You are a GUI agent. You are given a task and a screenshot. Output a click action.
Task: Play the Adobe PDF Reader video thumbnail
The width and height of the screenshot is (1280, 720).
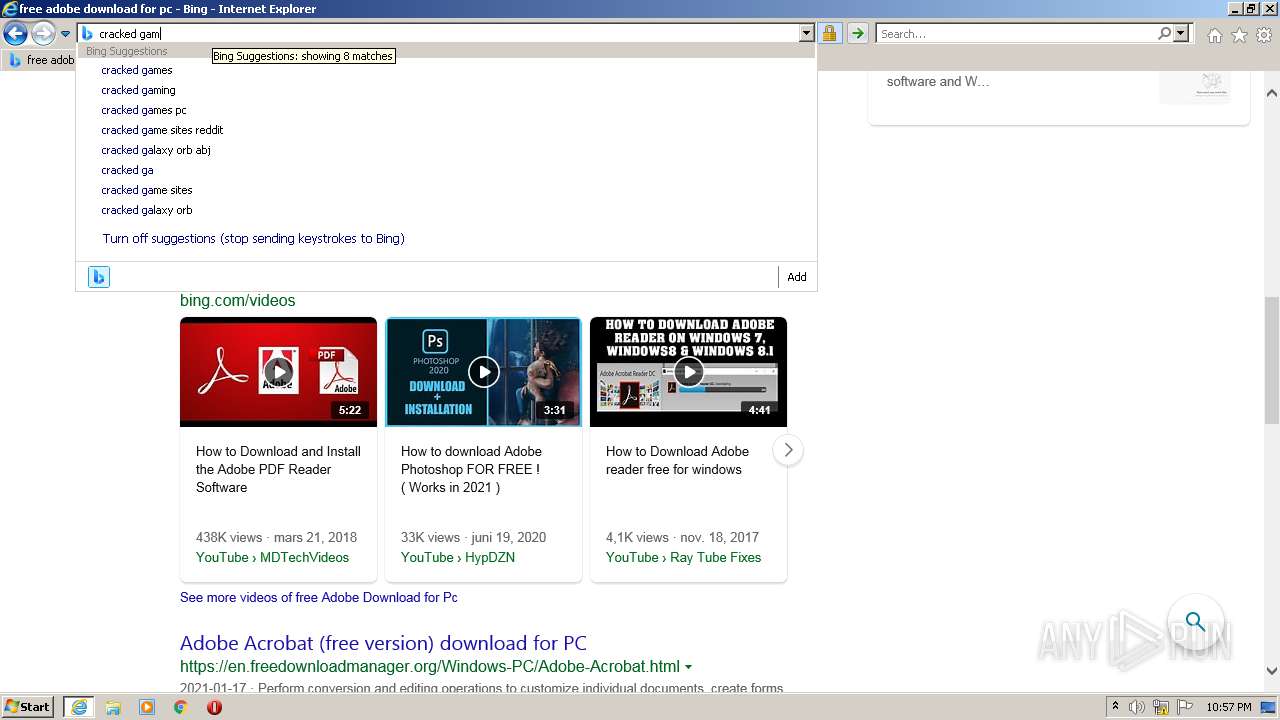[x=278, y=372]
